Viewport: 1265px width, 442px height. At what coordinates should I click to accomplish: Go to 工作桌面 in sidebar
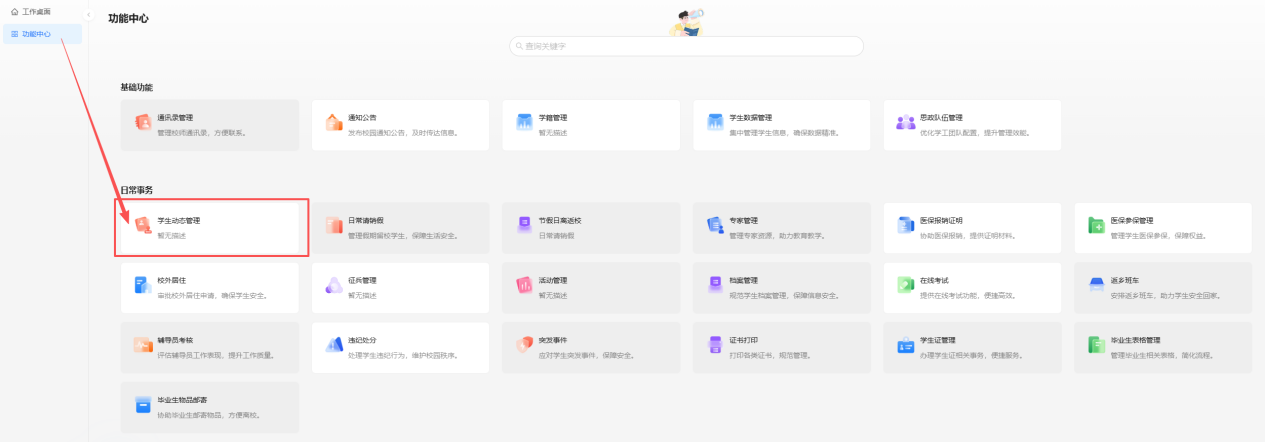pos(36,12)
